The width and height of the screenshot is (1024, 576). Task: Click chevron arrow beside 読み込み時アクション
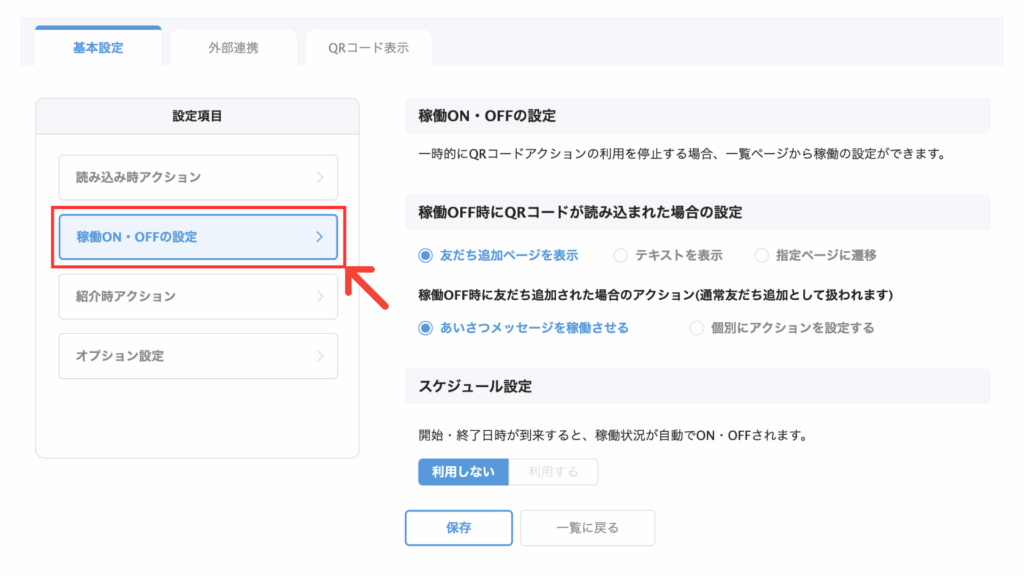pyautogui.click(x=320, y=177)
